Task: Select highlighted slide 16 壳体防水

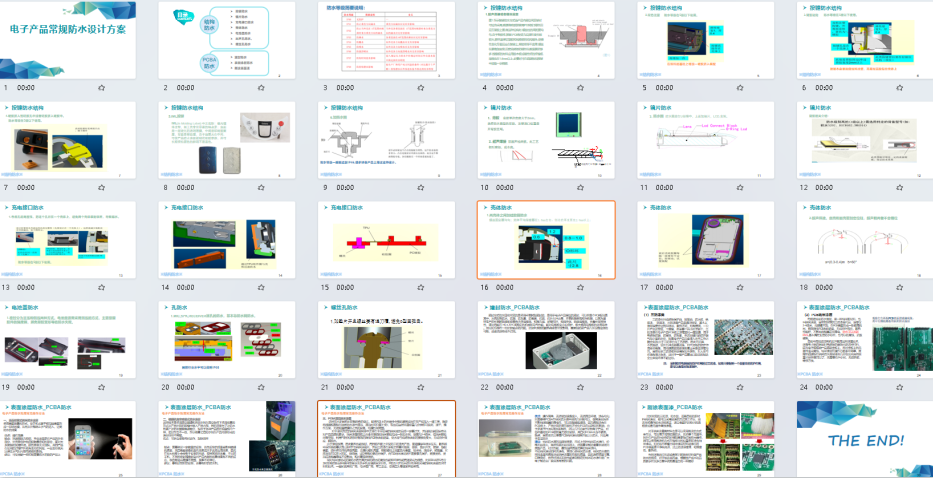Action: click(546, 240)
